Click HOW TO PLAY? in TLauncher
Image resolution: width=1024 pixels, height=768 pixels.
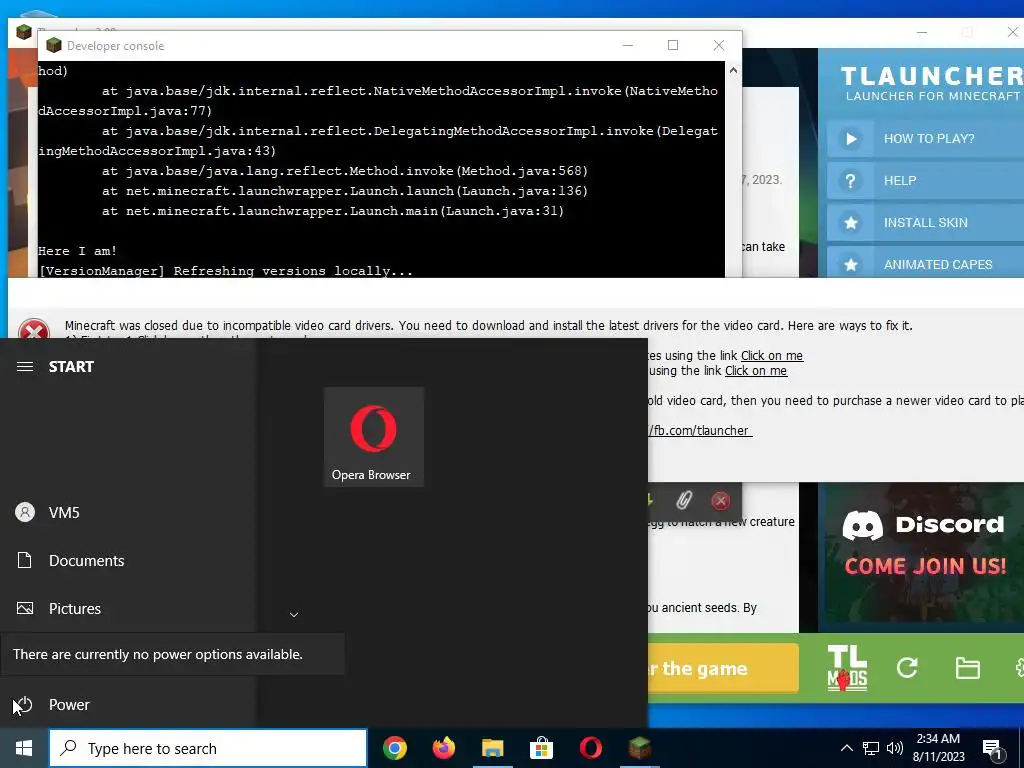[925, 138]
